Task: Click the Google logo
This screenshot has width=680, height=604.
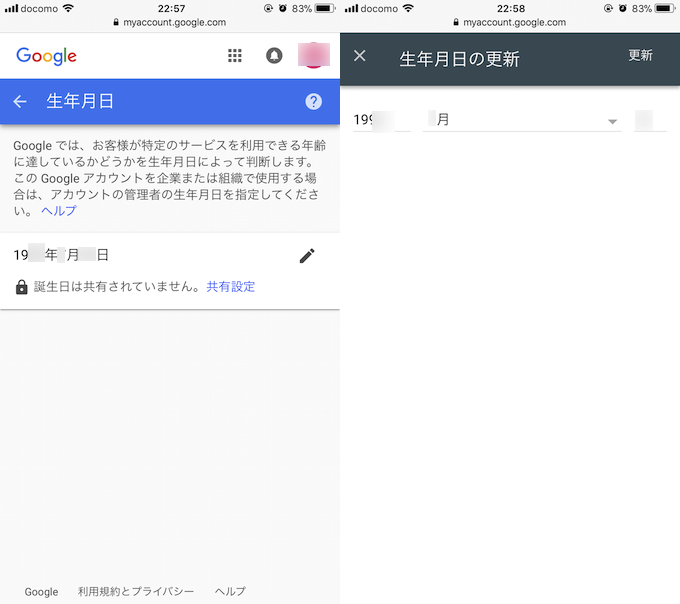Action: tap(46, 56)
